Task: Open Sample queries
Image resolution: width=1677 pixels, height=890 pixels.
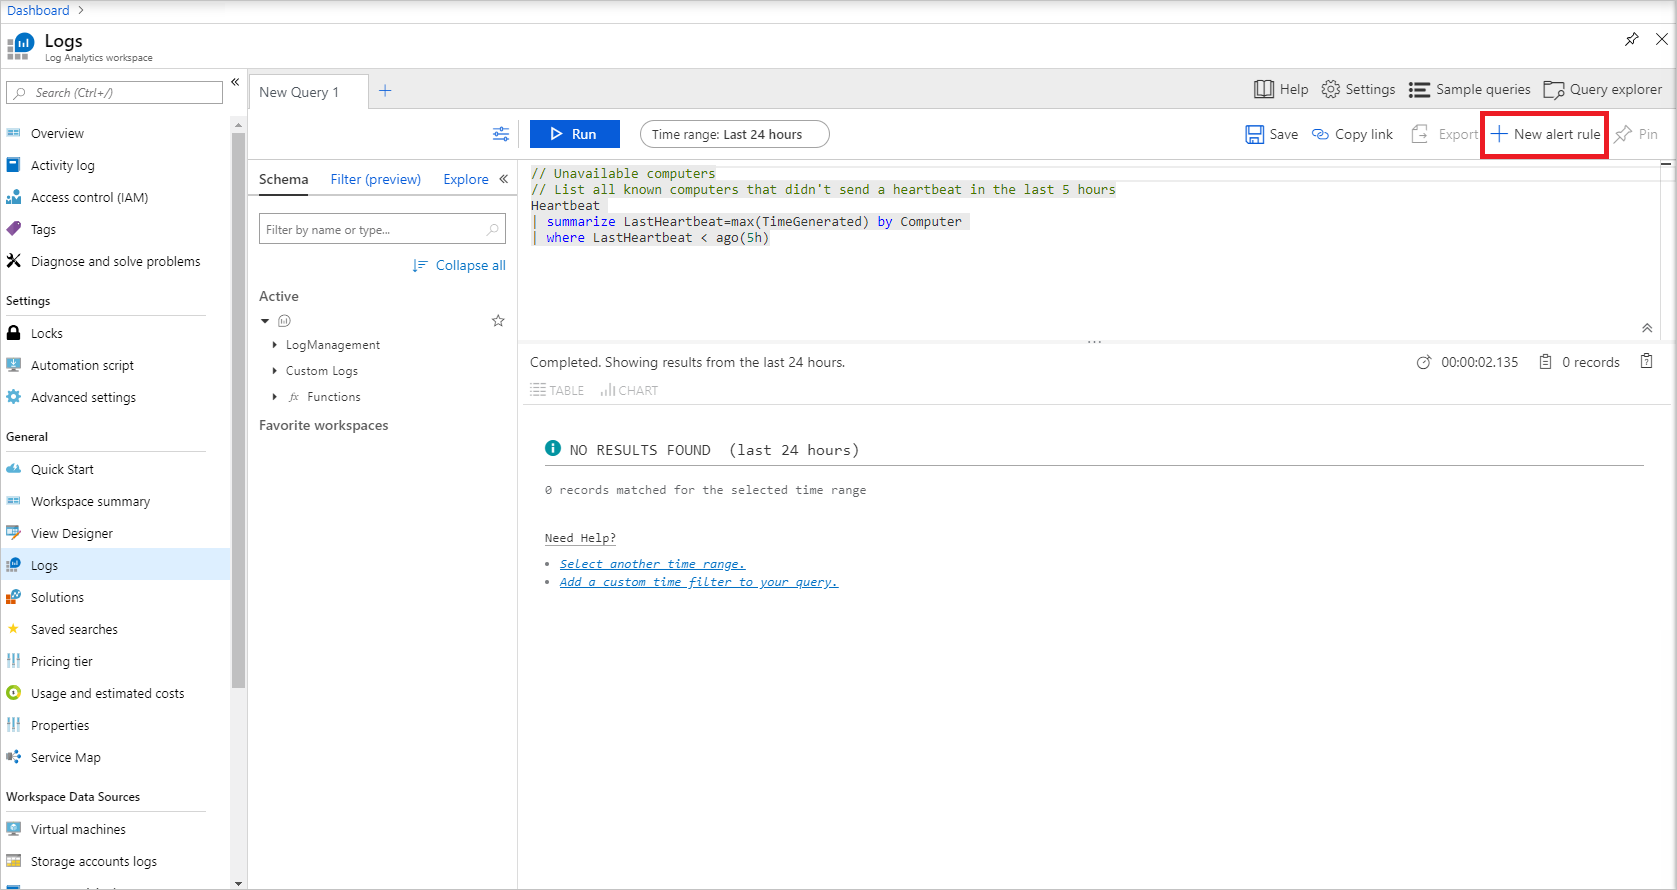Action: [x=1470, y=89]
